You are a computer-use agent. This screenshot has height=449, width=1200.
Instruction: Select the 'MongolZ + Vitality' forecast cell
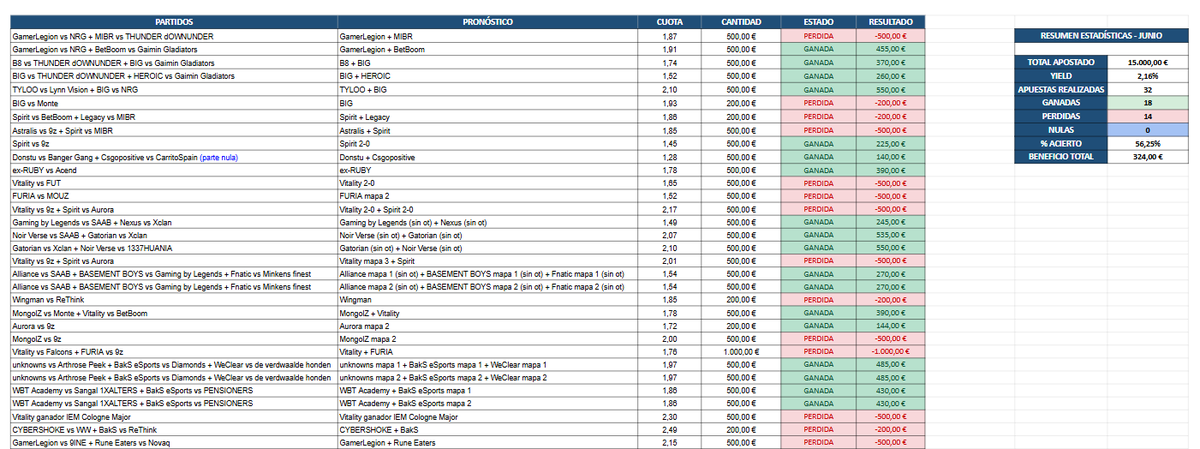click(x=489, y=313)
